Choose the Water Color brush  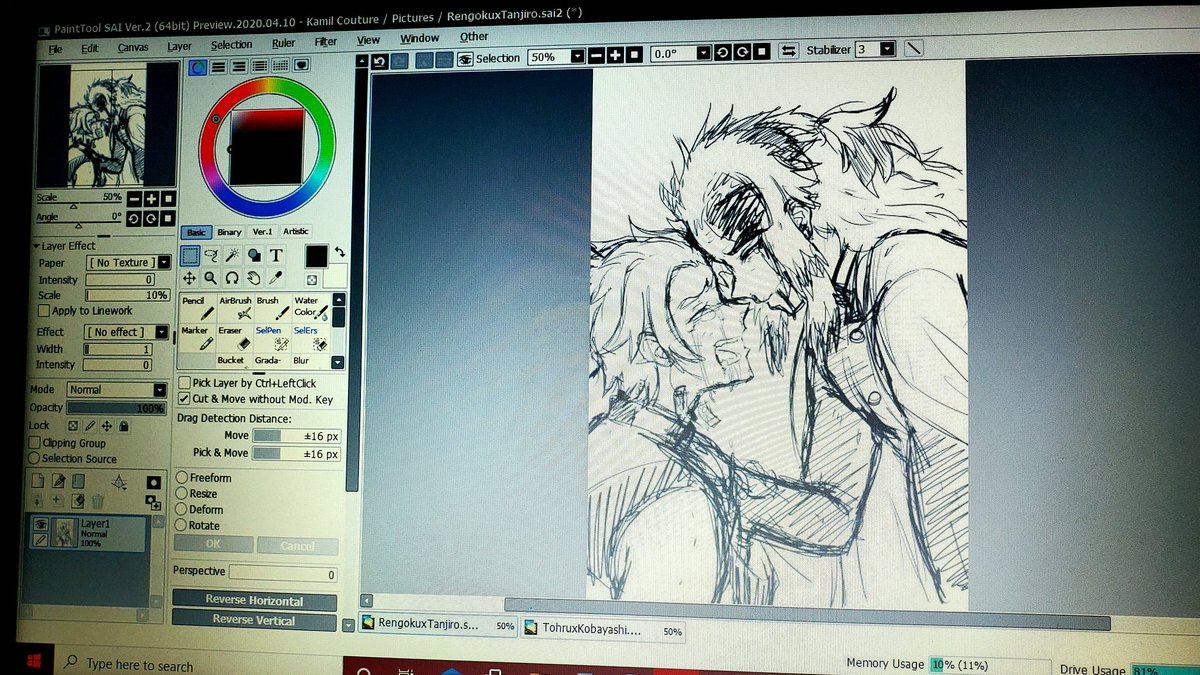point(310,308)
